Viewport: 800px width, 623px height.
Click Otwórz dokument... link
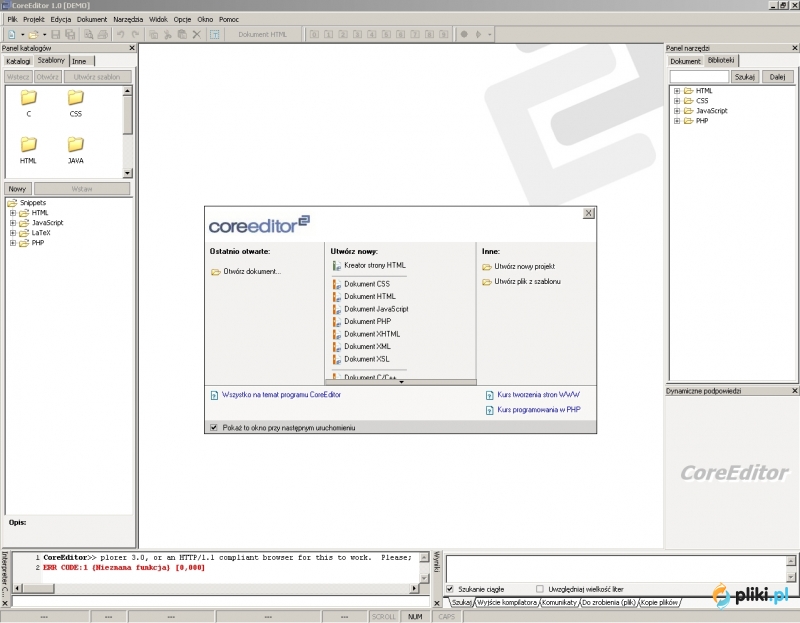click(x=246, y=271)
